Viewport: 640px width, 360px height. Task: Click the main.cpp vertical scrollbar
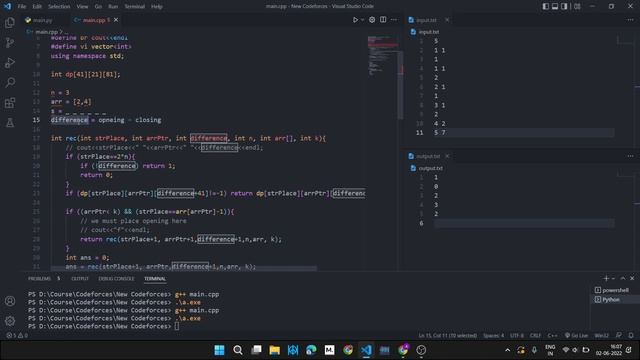(x=401, y=85)
